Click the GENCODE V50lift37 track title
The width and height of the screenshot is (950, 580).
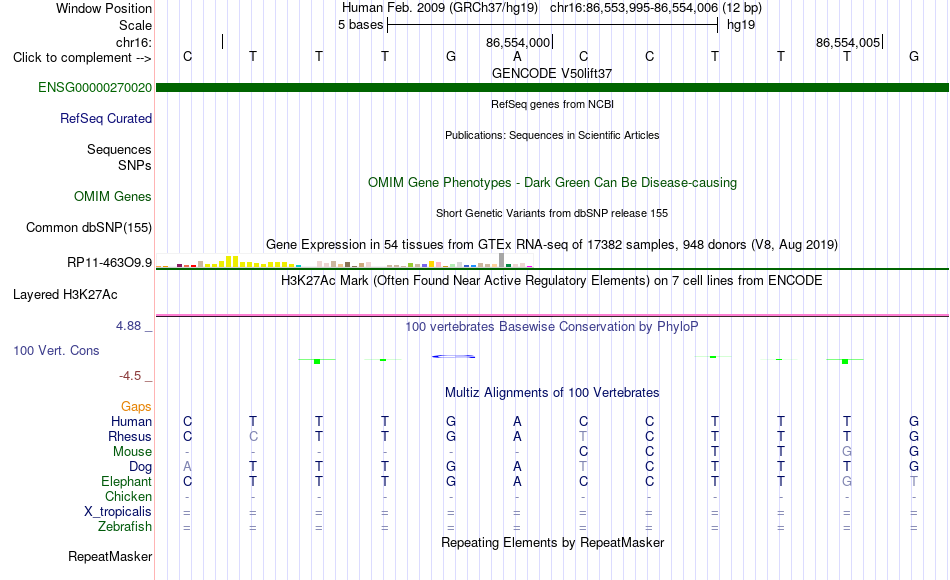552,73
